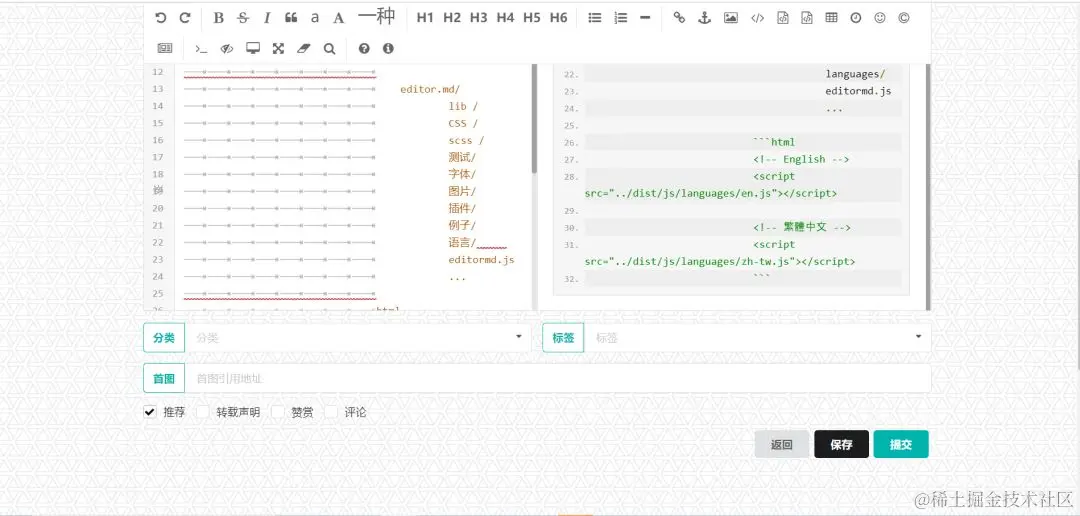Screen dimensions: 1080x516
Task: Insert an HTML entity with © icon
Action: click(904, 18)
